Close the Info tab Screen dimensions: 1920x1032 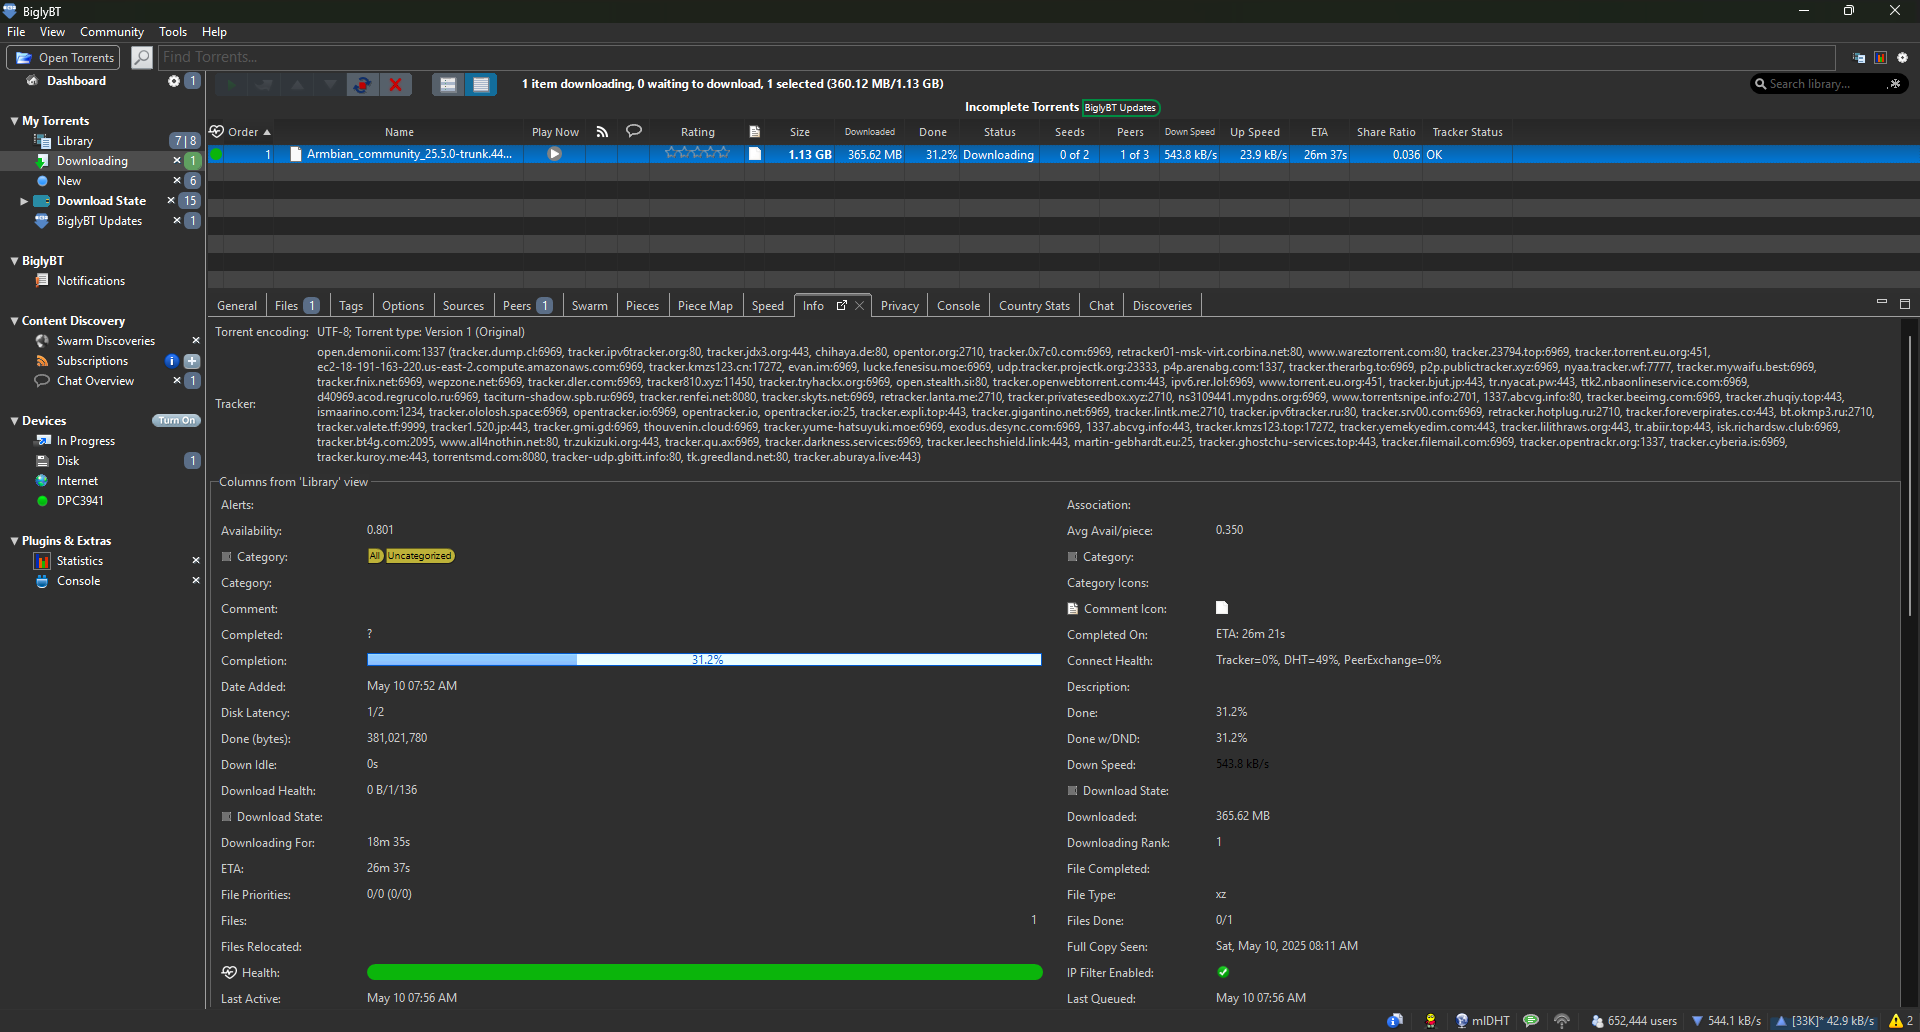point(859,306)
